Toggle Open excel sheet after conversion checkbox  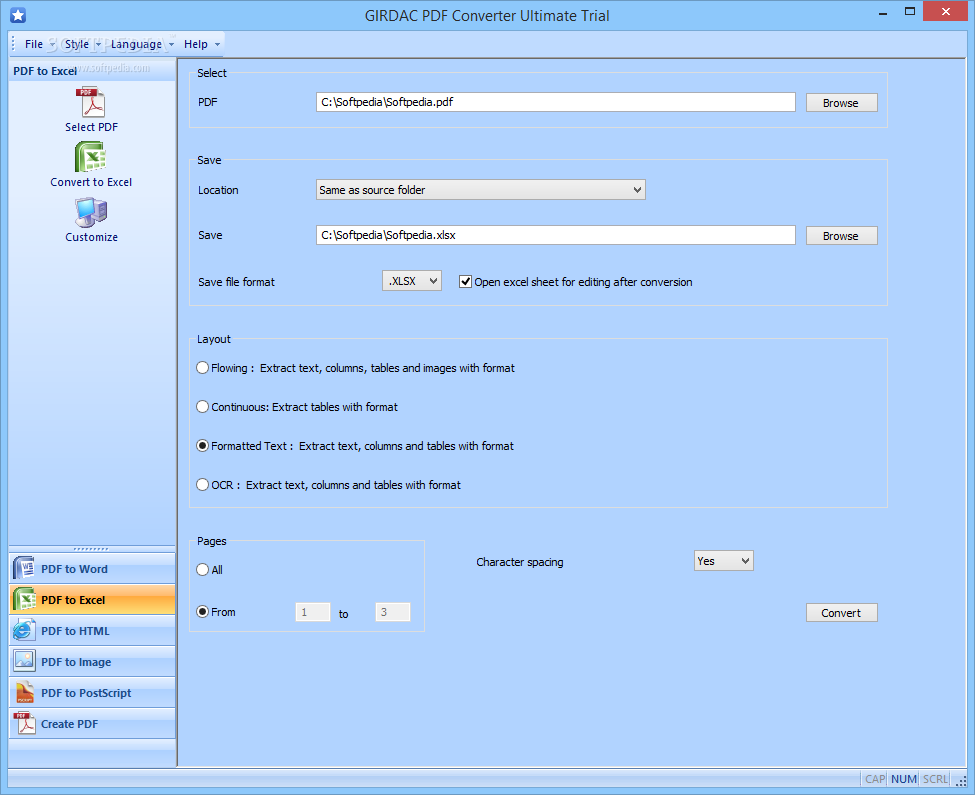[465, 282]
